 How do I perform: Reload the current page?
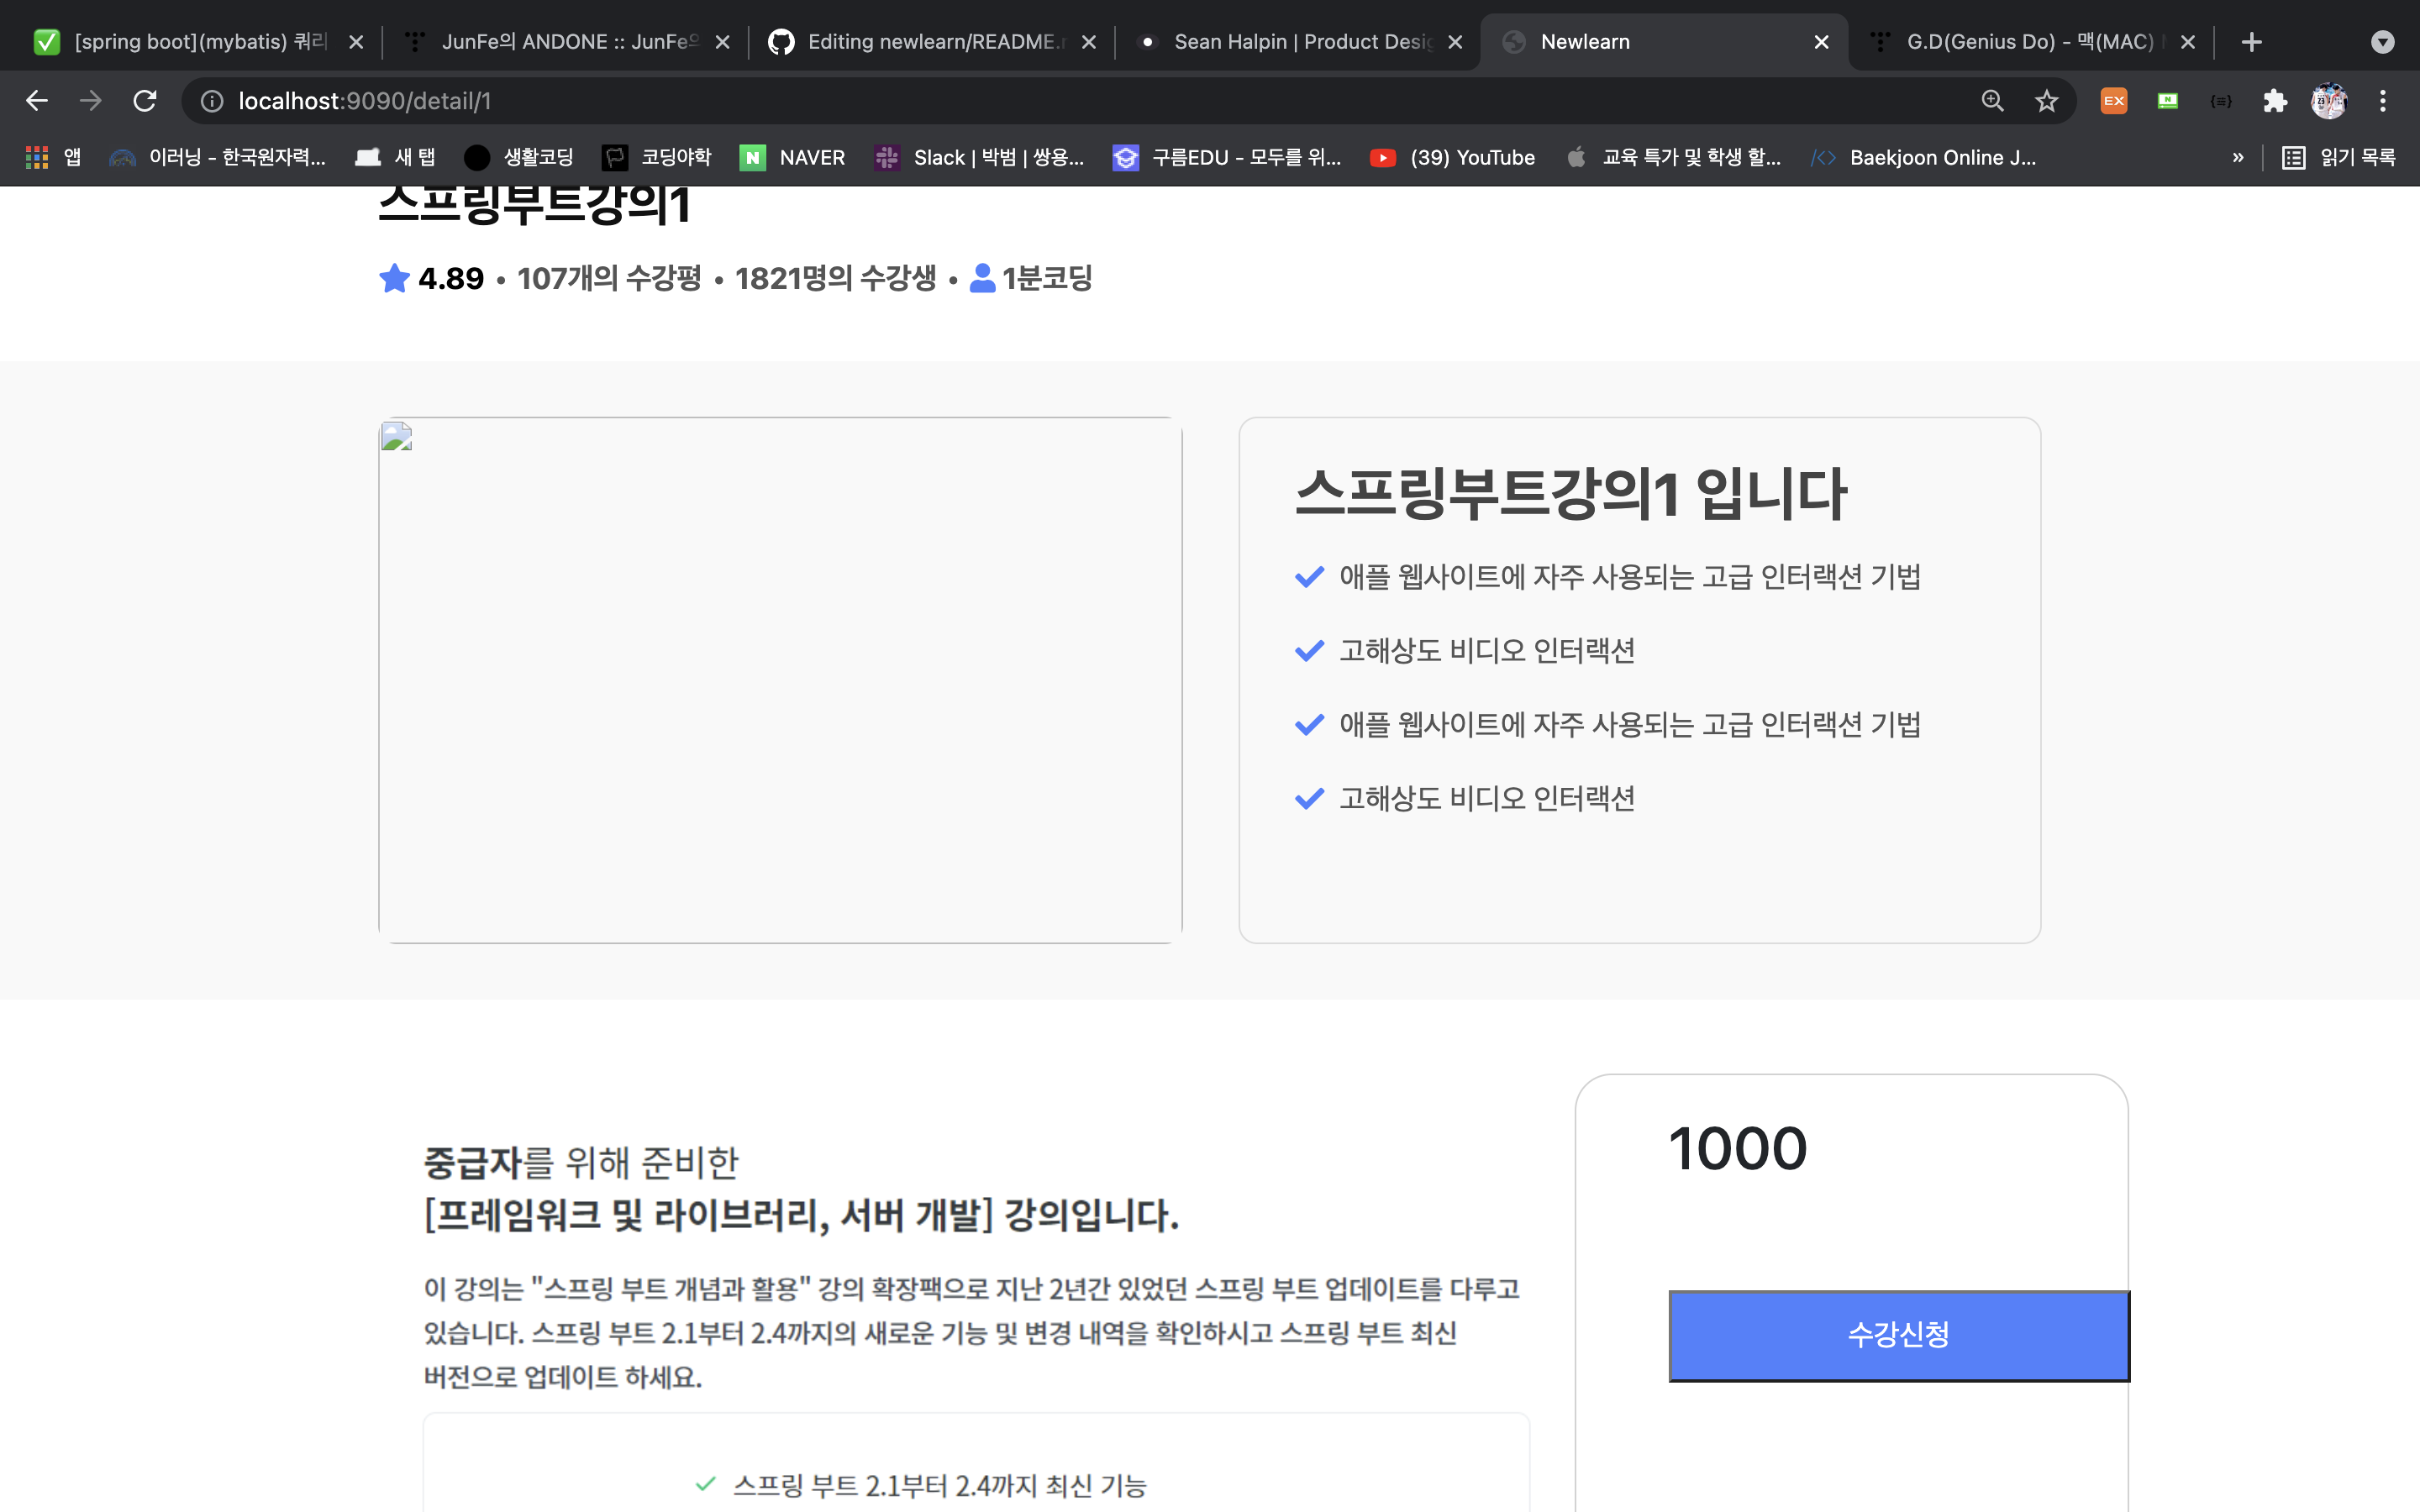click(x=144, y=100)
